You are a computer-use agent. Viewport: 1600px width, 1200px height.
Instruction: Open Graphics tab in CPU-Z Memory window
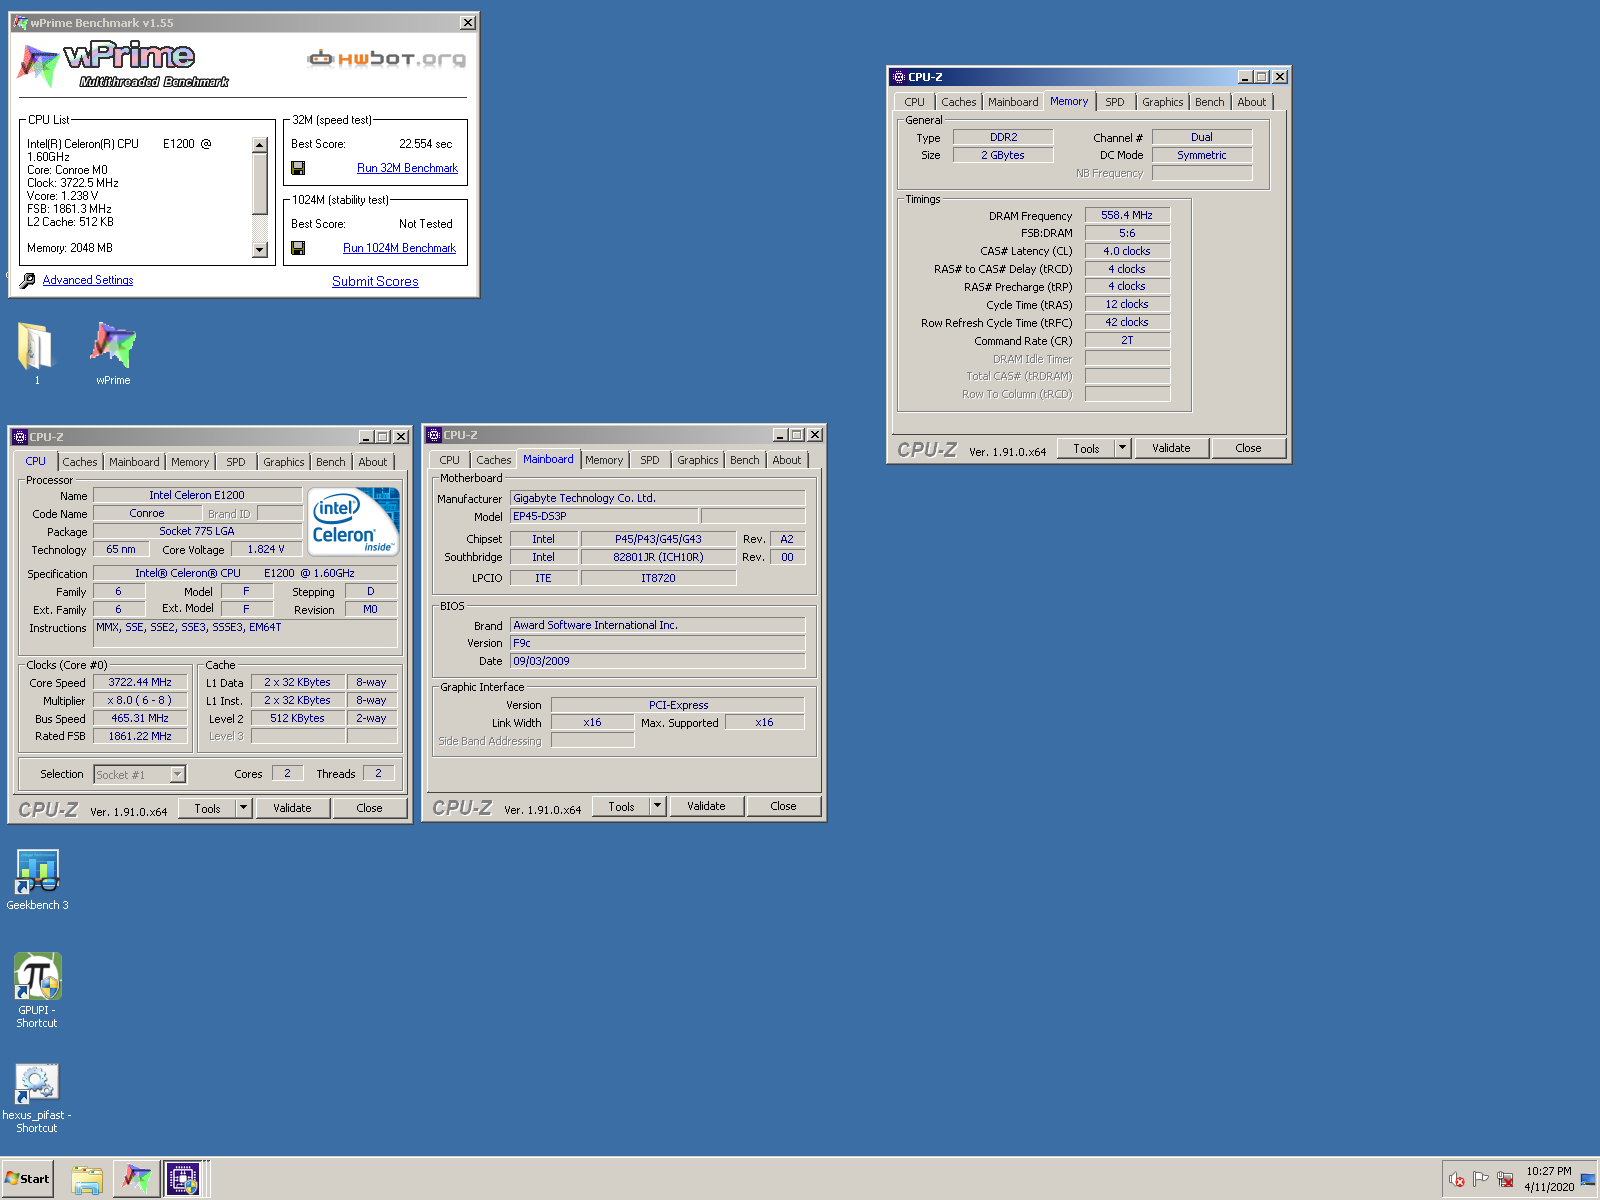(x=1163, y=102)
